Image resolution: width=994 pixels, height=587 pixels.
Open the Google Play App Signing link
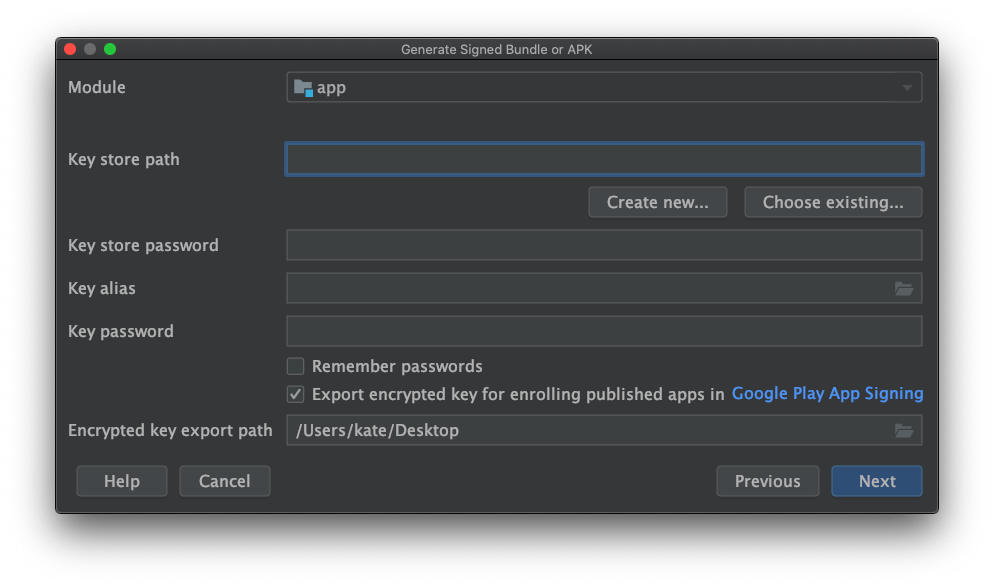point(827,394)
